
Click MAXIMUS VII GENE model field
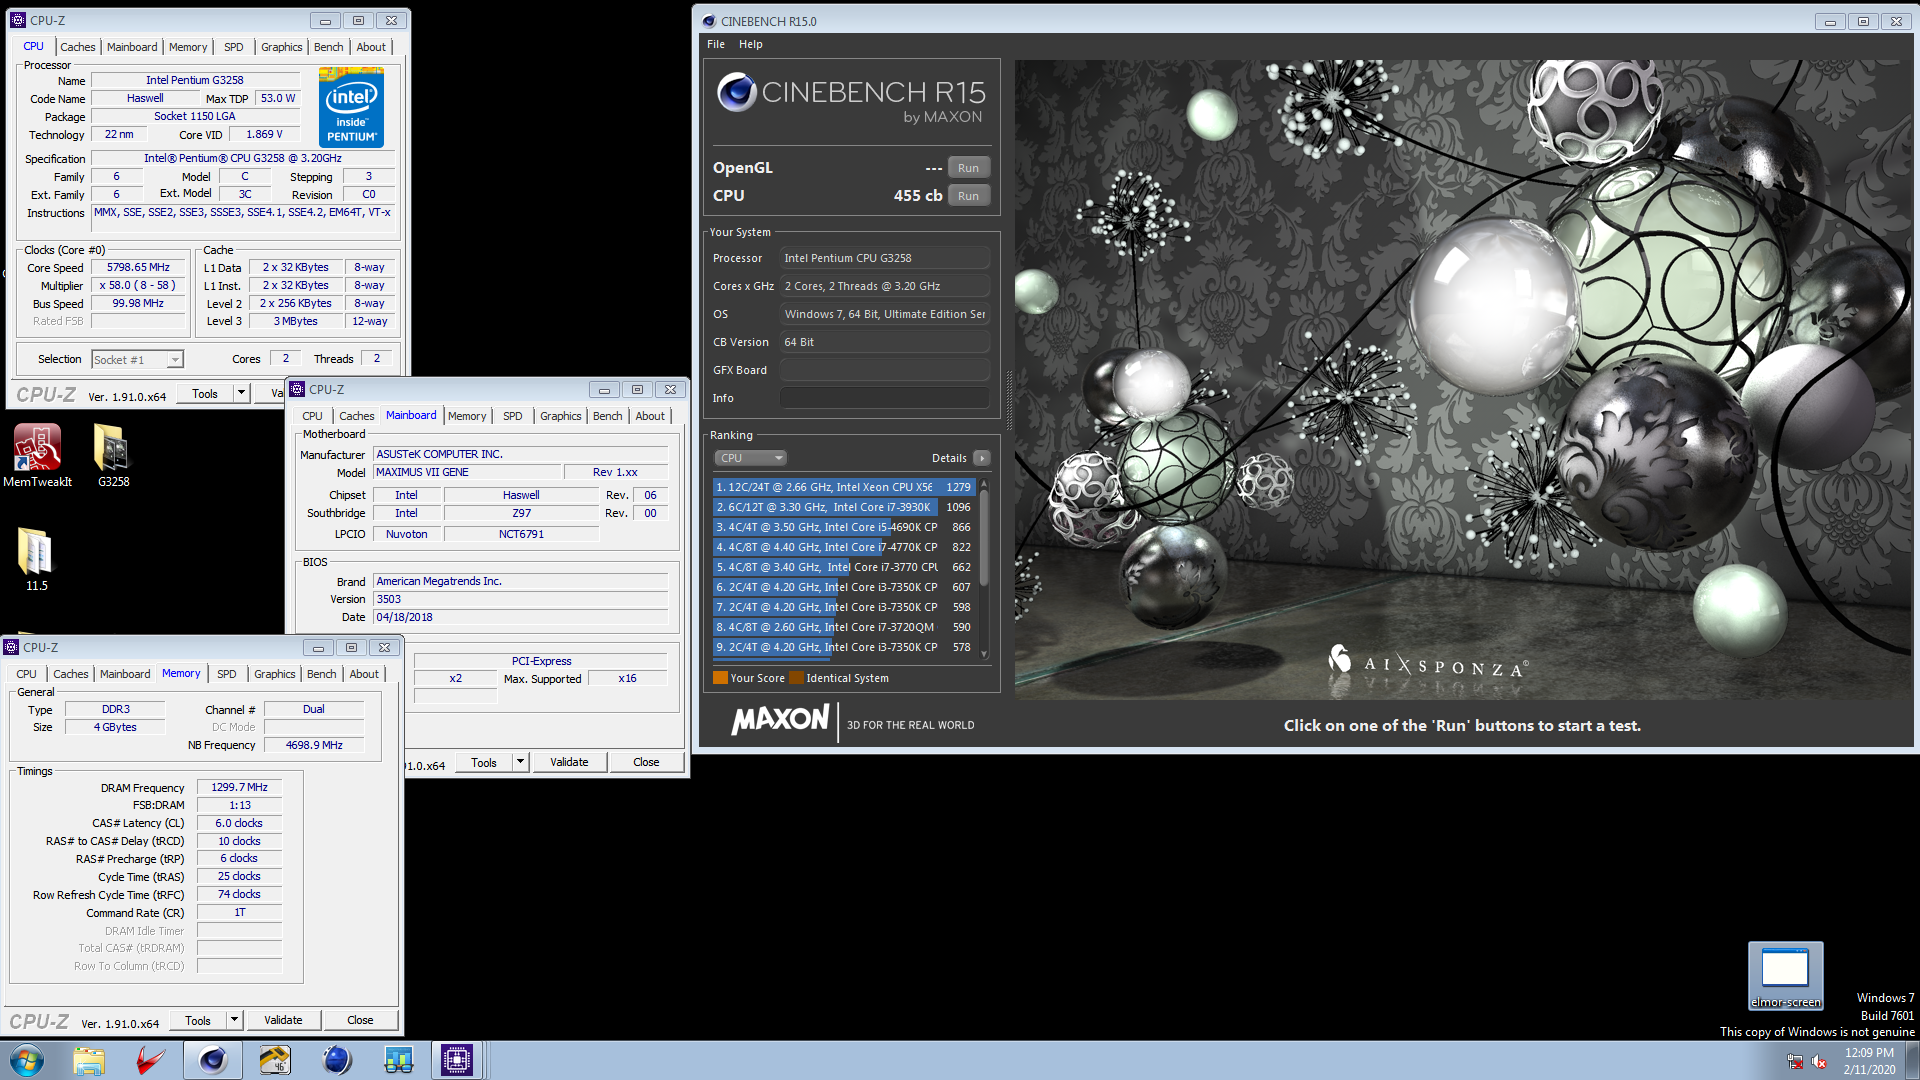(x=466, y=472)
